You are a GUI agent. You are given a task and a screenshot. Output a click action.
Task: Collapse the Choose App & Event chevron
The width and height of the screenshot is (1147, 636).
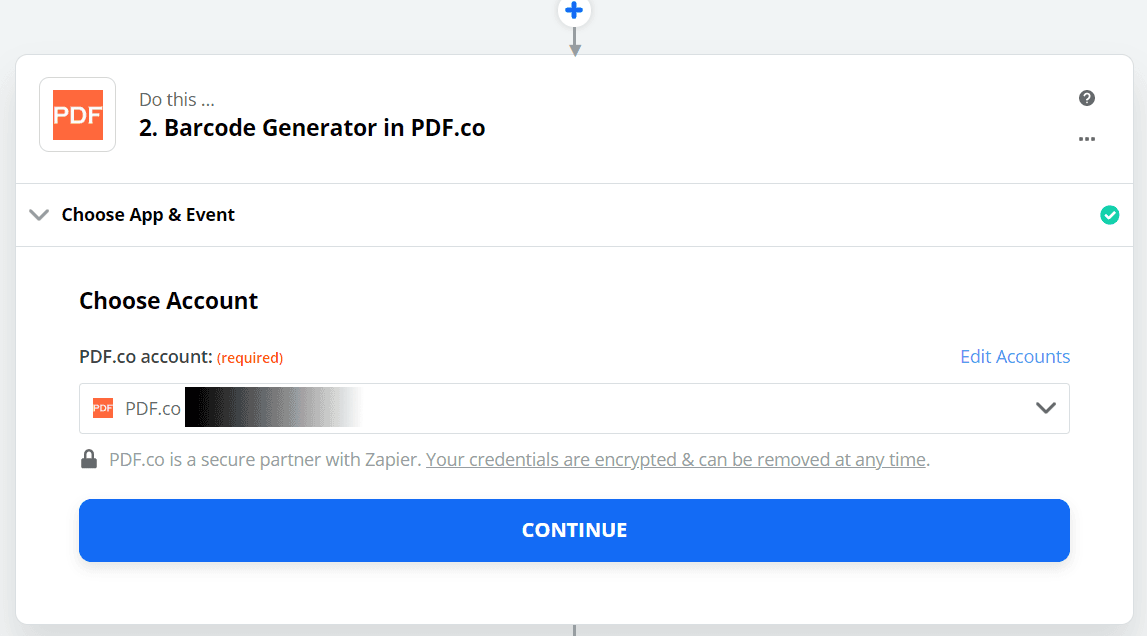(x=39, y=215)
